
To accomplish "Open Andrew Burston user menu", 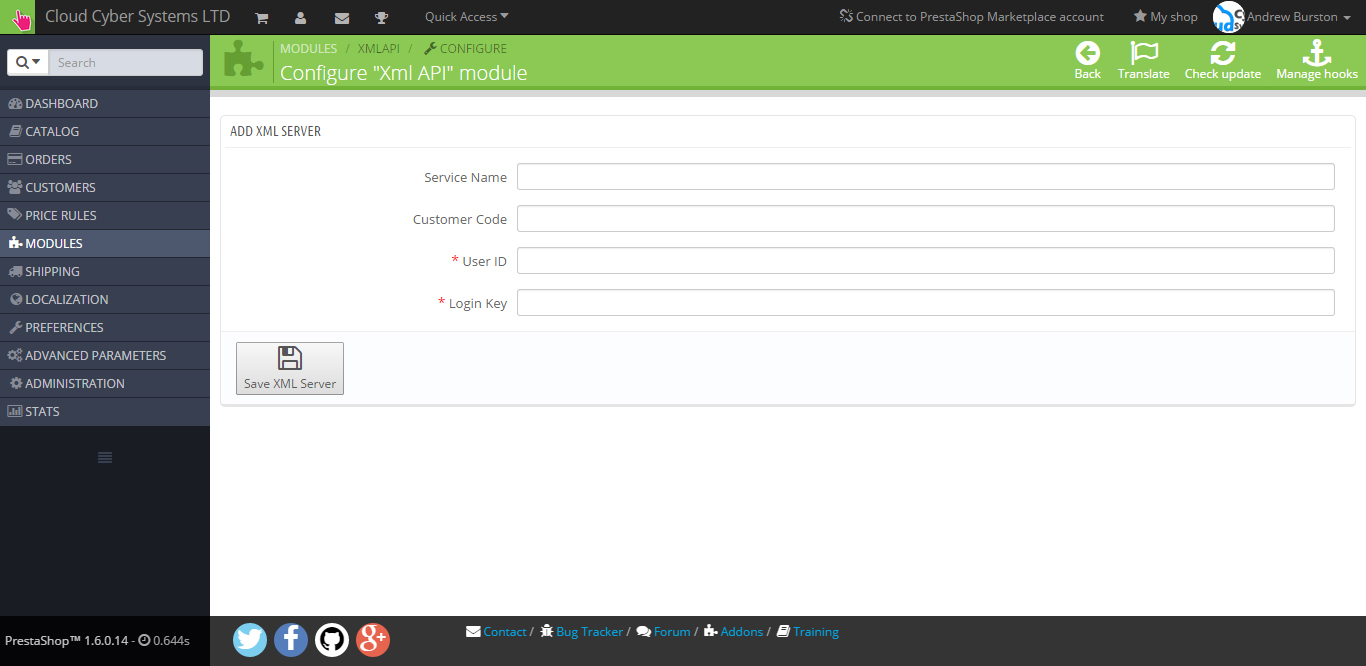I will pyautogui.click(x=1298, y=17).
